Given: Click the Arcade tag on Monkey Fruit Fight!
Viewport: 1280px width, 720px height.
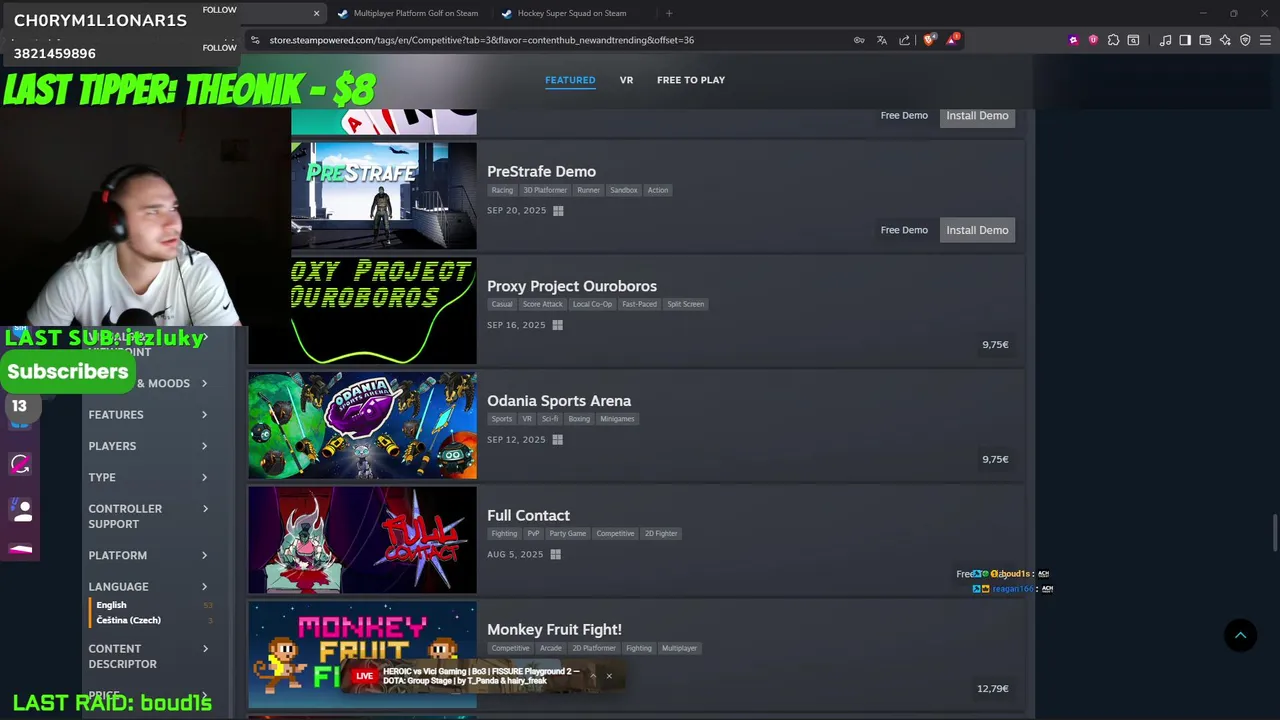Looking at the screenshot, I should [551, 648].
